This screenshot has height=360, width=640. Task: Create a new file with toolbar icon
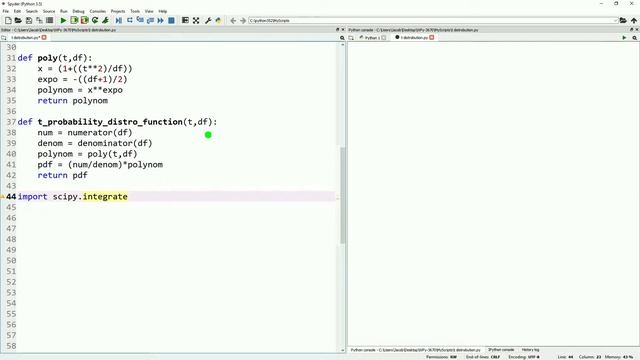[8, 20]
